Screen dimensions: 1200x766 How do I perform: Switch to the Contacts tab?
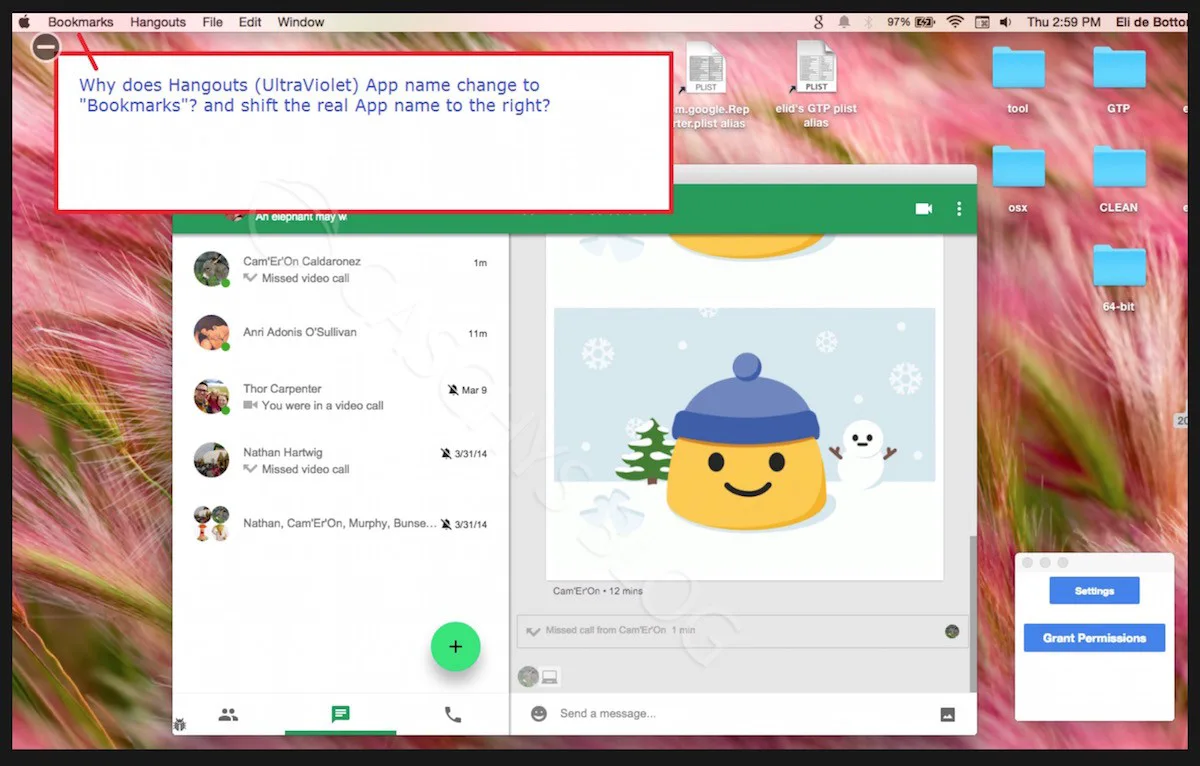pos(228,715)
